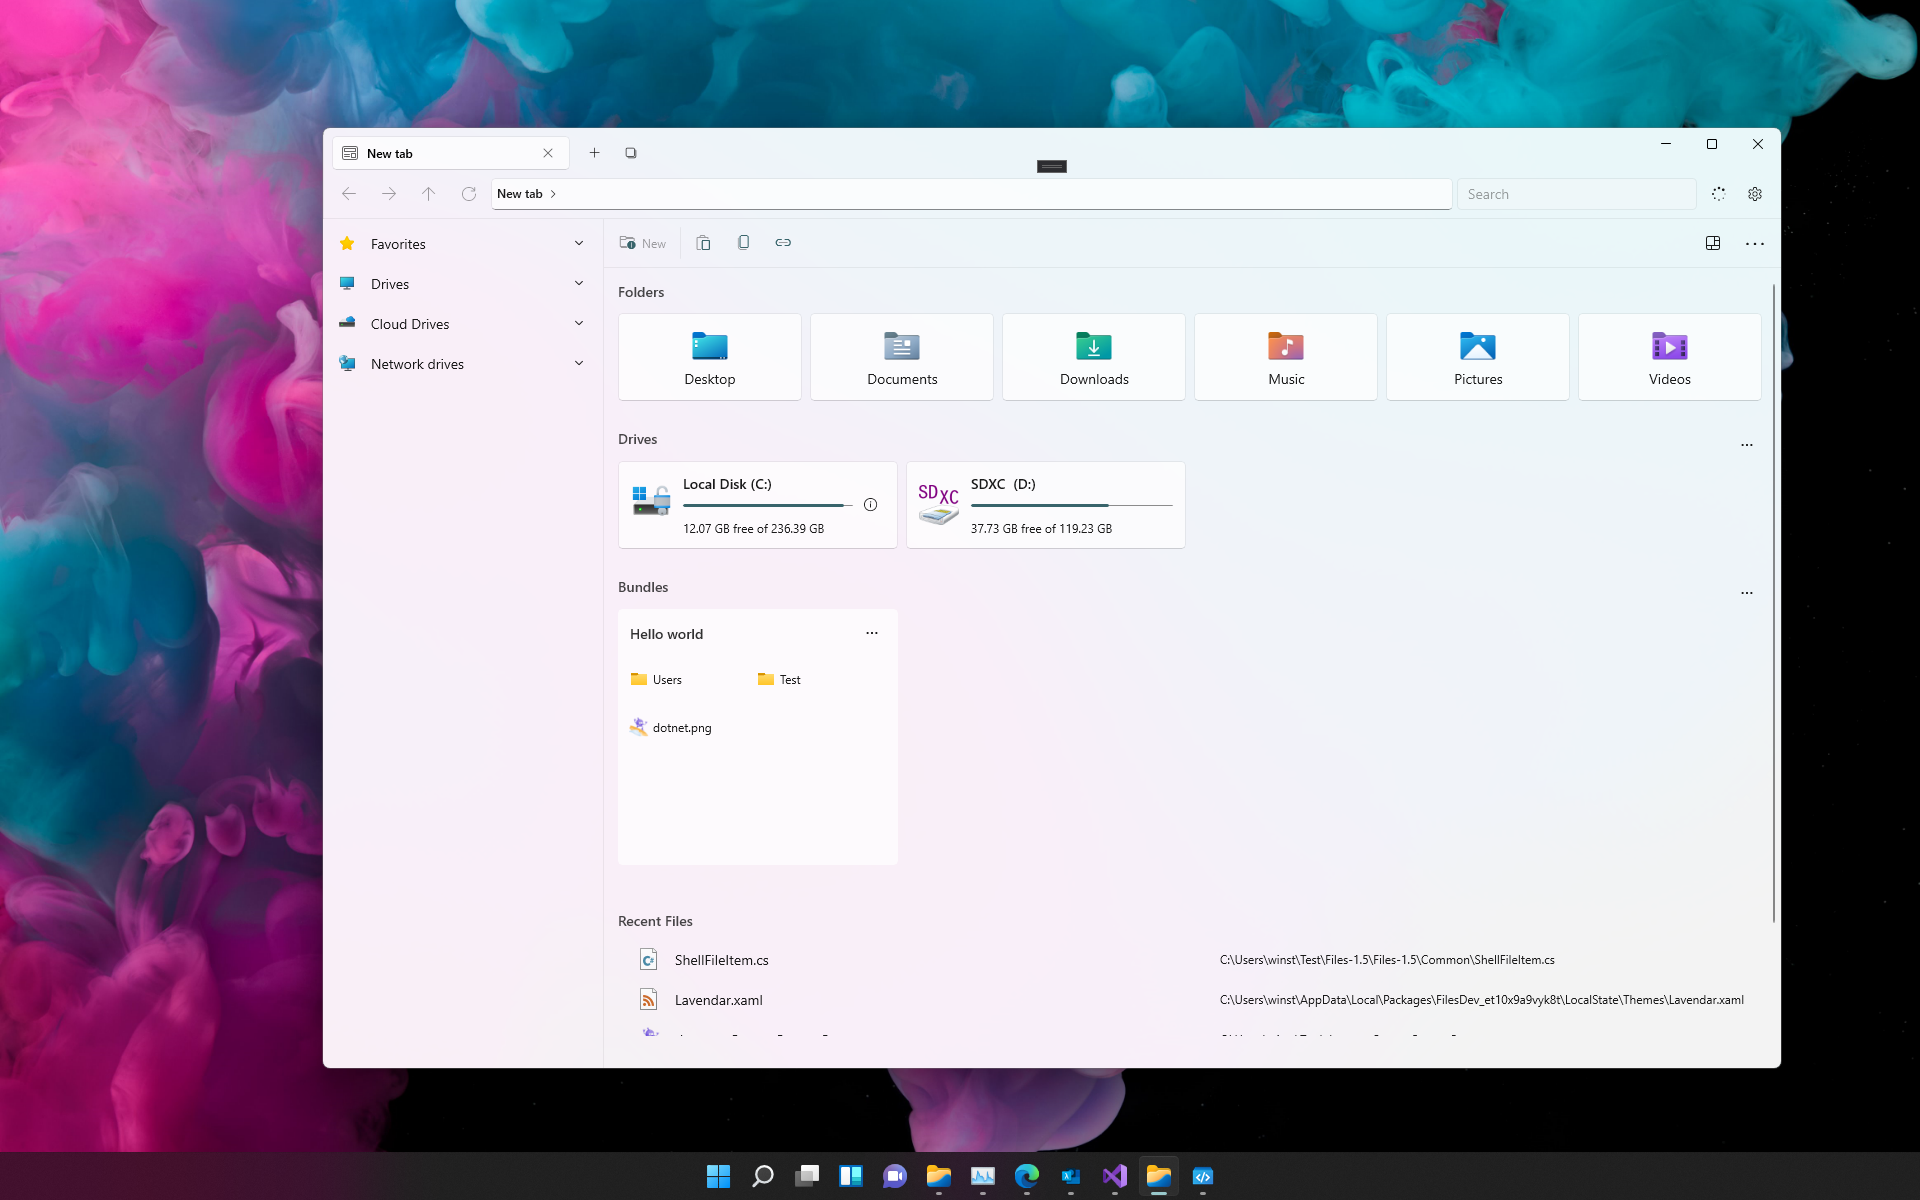This screenshot has height=1200, width=1920.
Task: Click the Local Disk C: info icon
Action: point(870,505)
